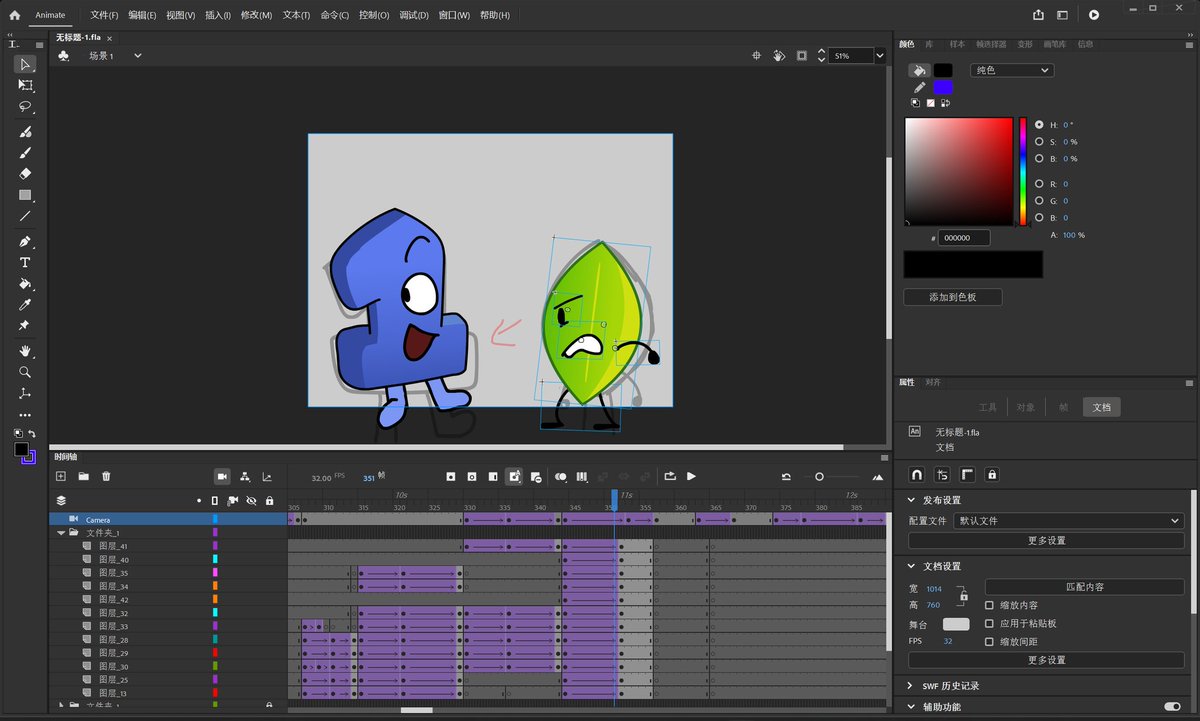The height and width of the screenshot is (721, 1200).
Task: Select the H hue radio button
Action: click(1039, 125)
